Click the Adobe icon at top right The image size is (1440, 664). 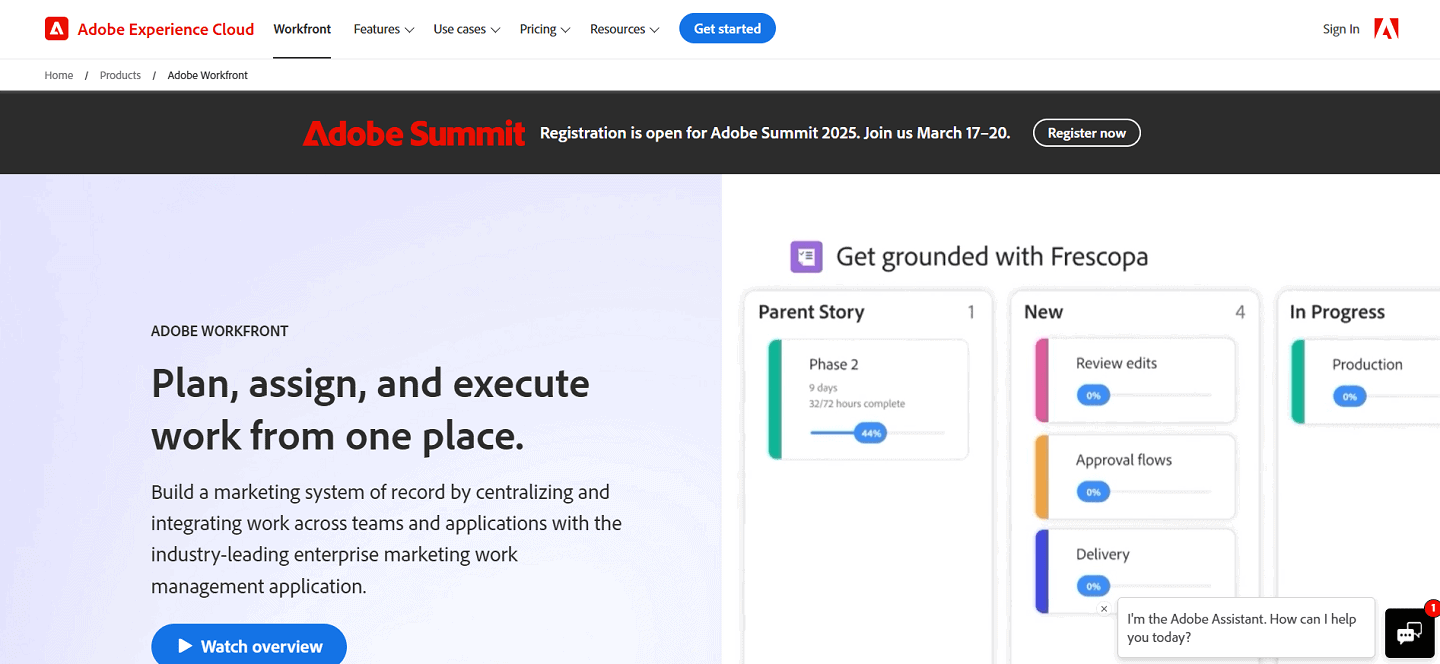[1386, 28]
